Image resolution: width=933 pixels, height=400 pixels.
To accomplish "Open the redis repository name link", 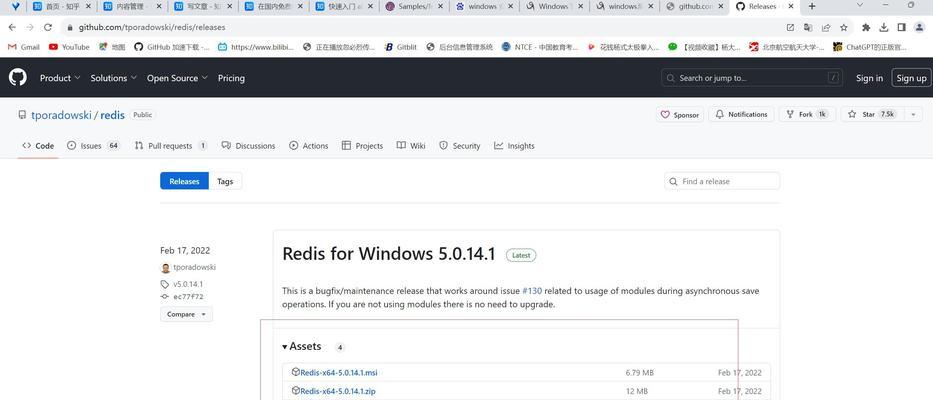I will [112, 115].
